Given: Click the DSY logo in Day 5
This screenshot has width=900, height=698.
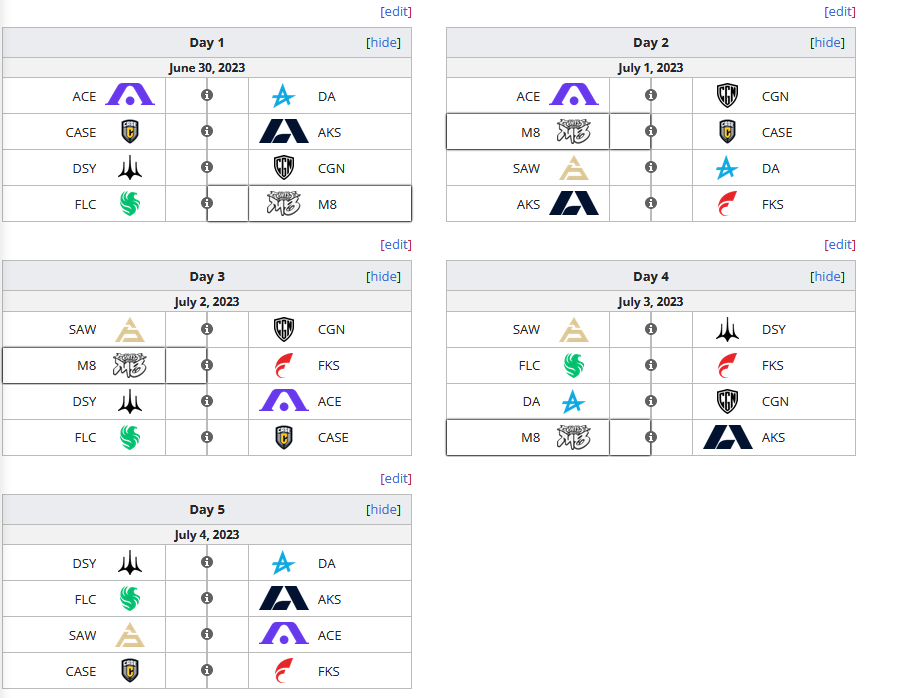Looking at the screenshot, I should point(130,563).
